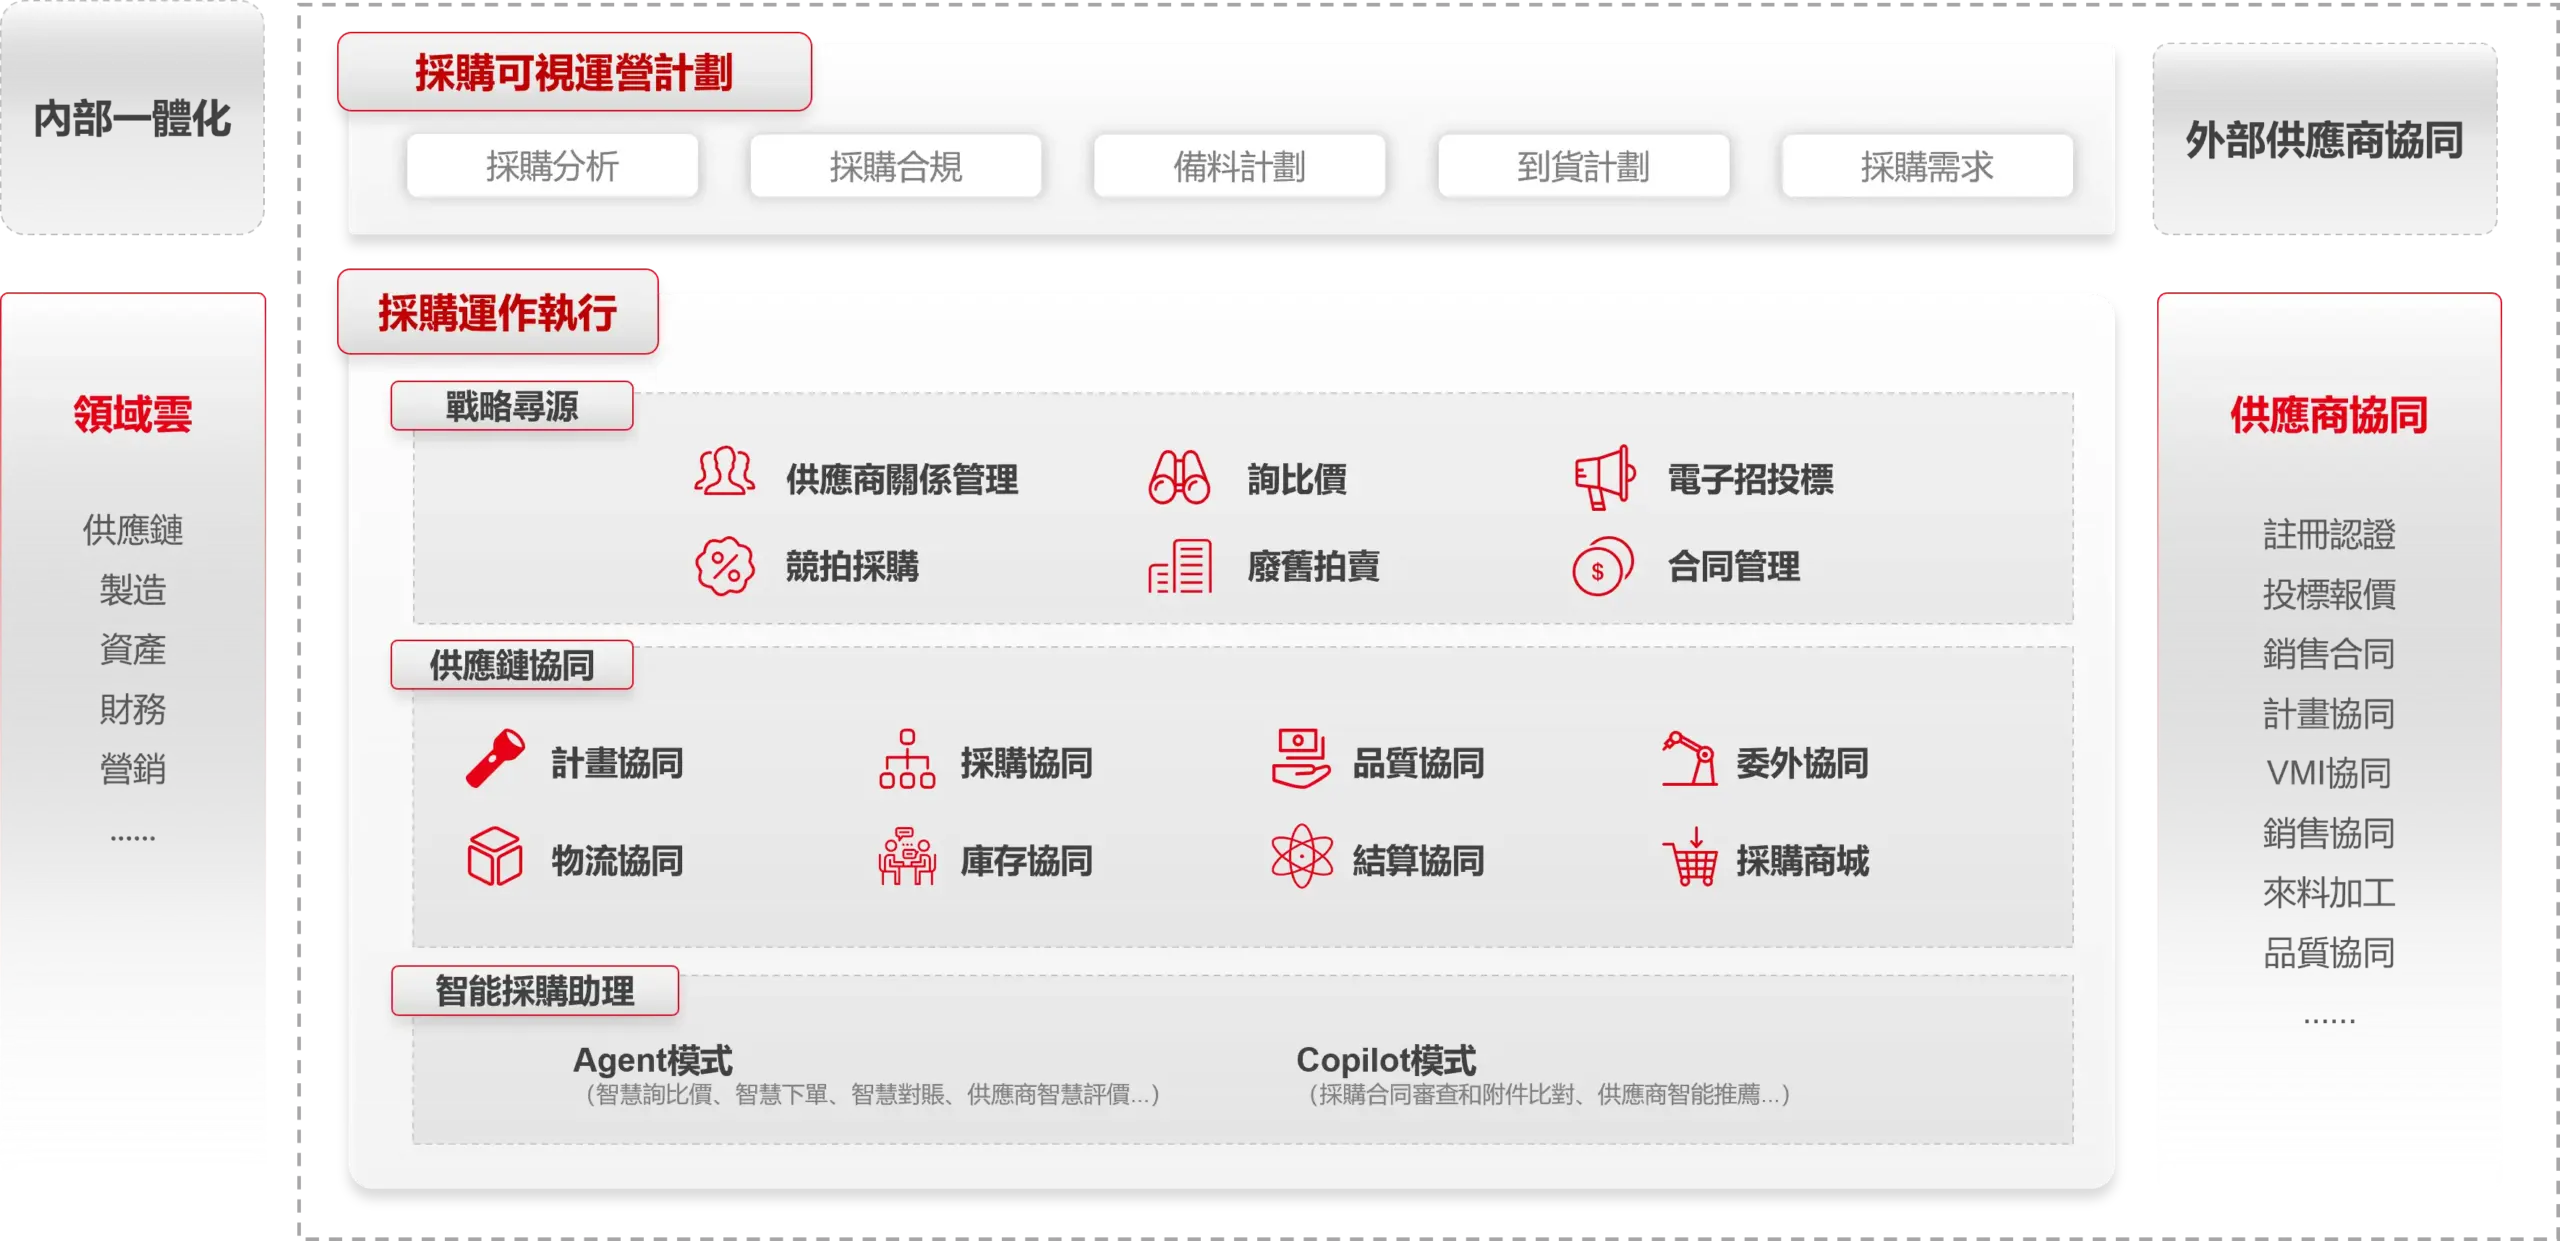Image resolution: width=2560 pixels, height=1241 pixels.
Task: Click the binoculars icon beside 詢比價
Action: [1179, 477]
